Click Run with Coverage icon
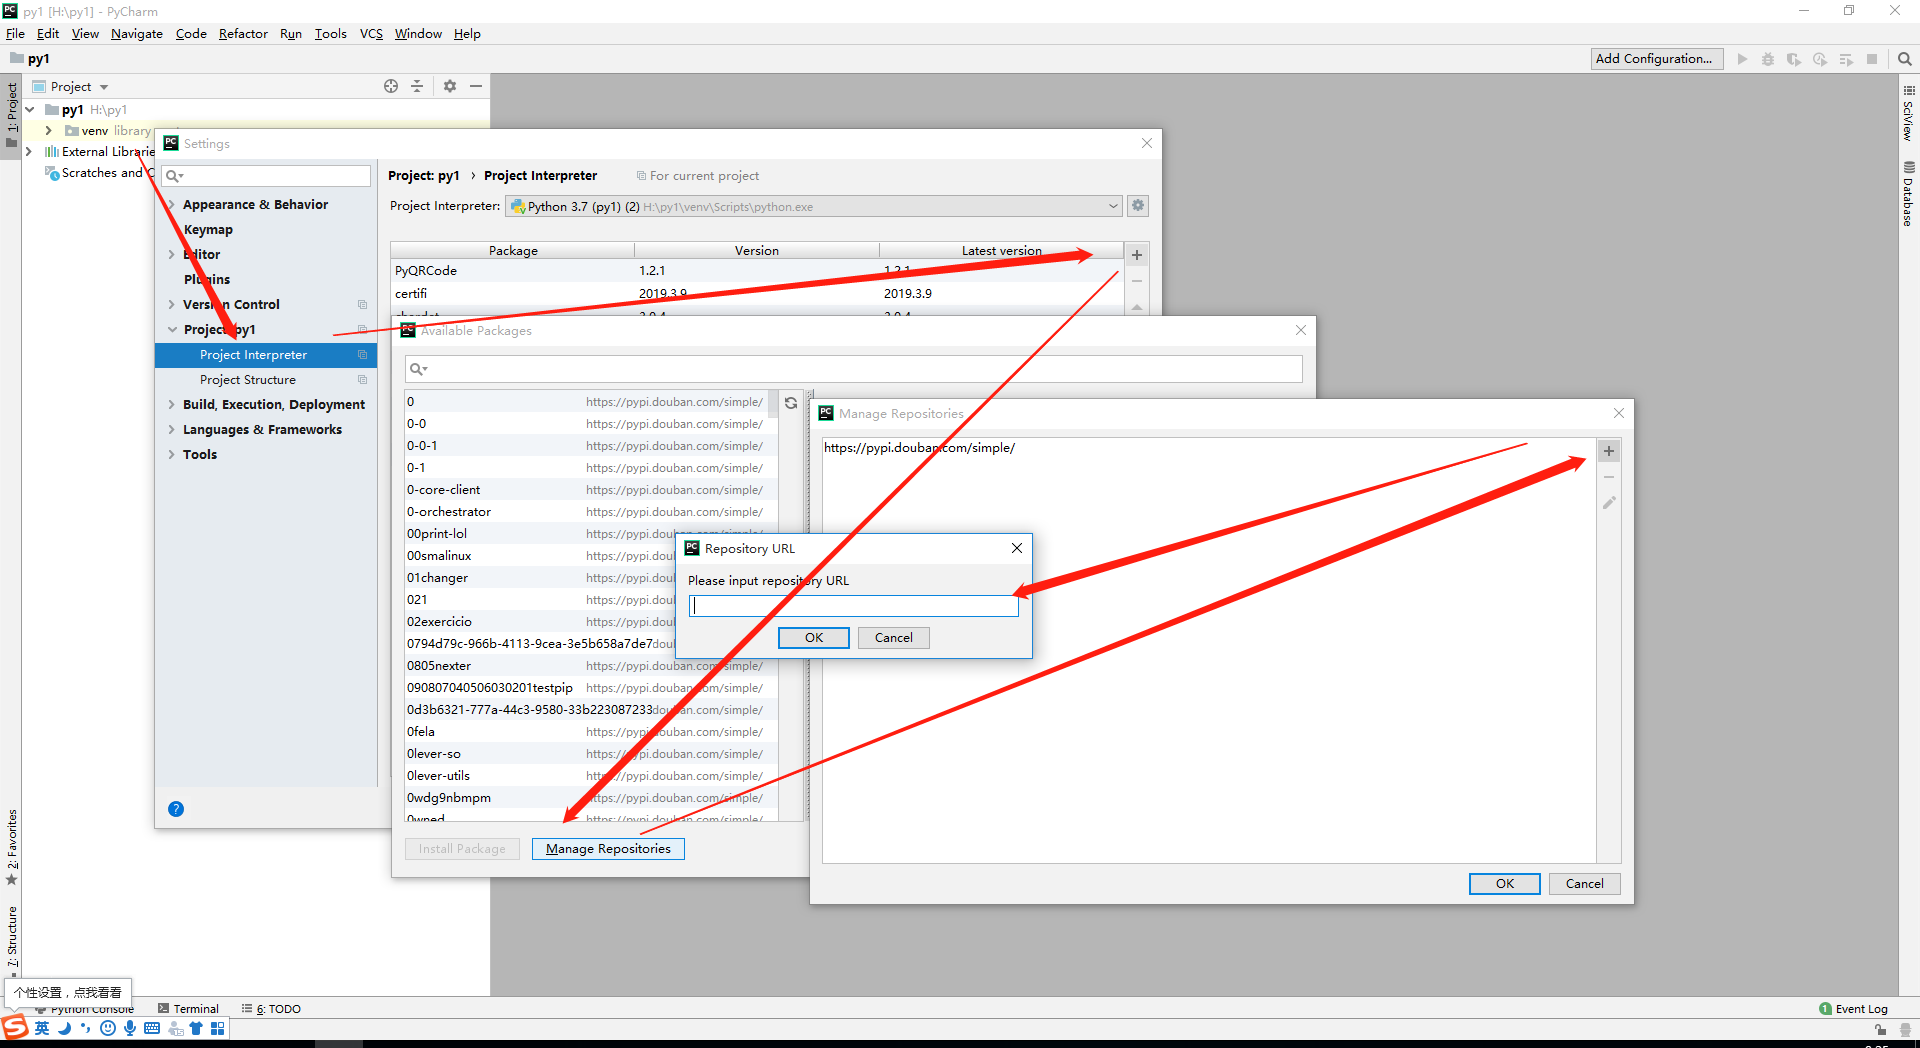This screenshot has width=1920, height=1048. point(1794,59)
